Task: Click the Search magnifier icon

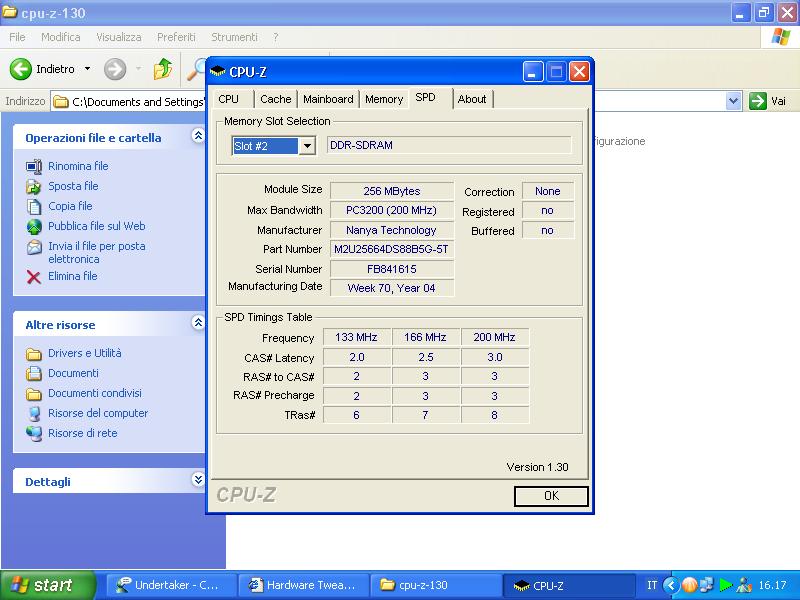Action: 195,69
